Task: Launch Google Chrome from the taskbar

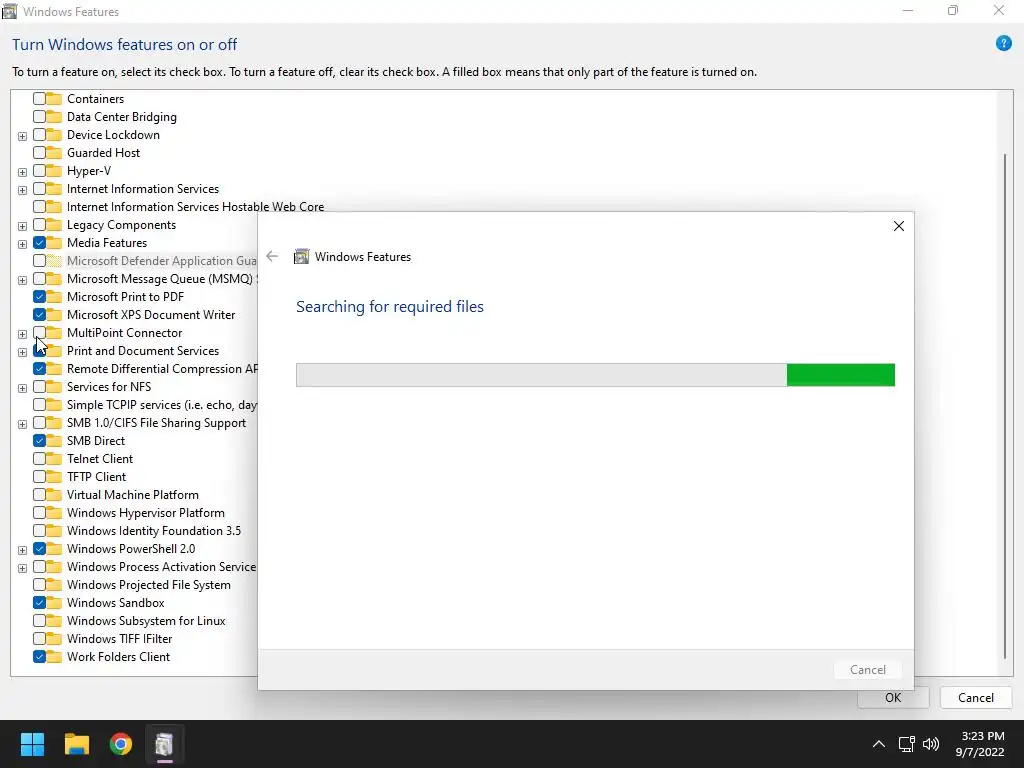Action: (121, 744)
